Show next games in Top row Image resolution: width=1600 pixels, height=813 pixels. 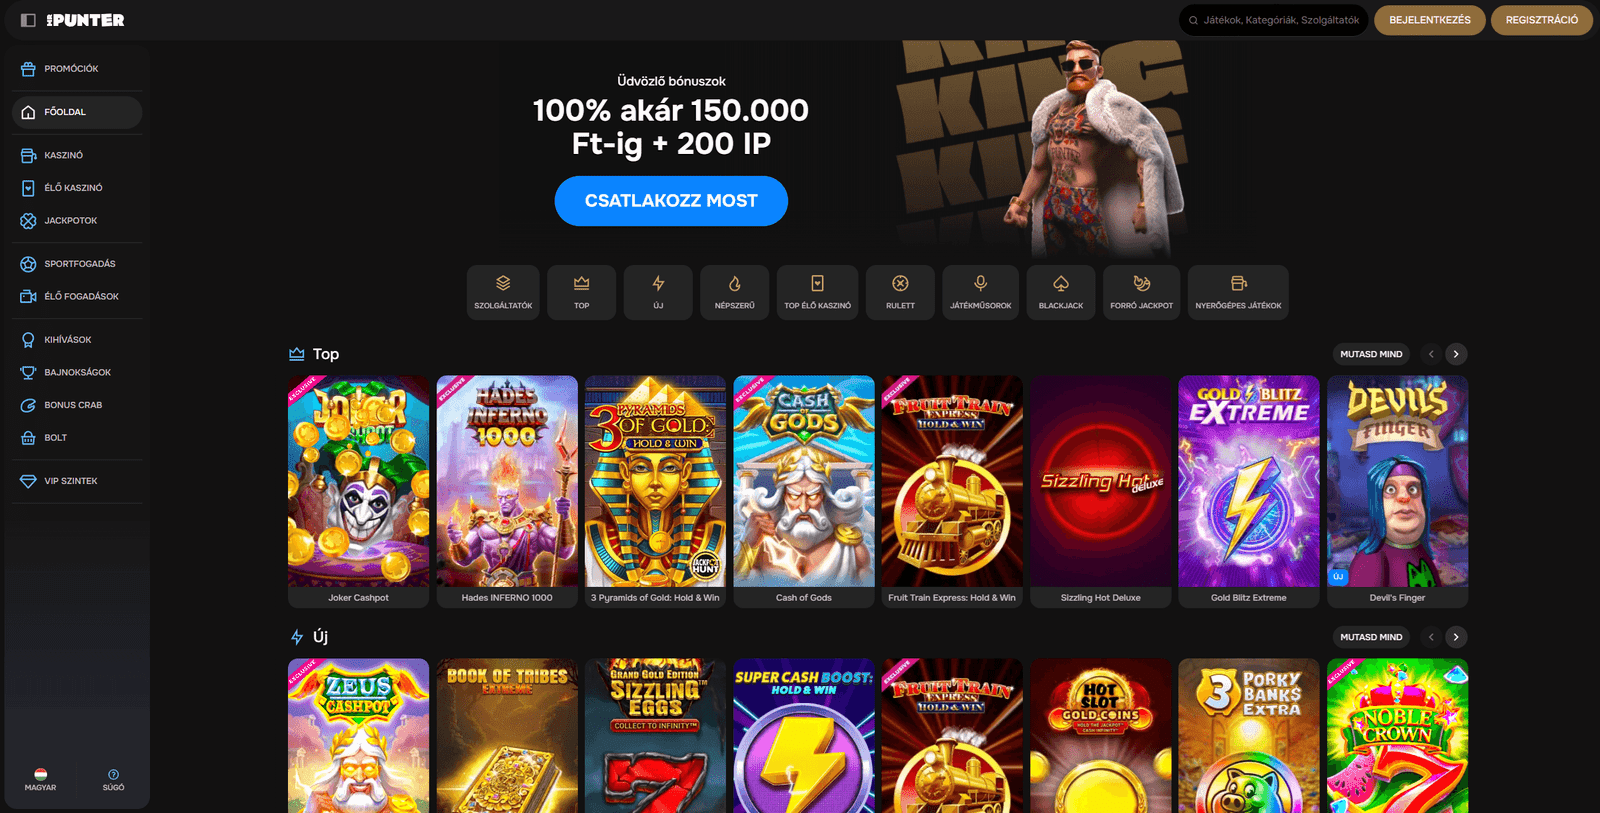pos(1456,354)
